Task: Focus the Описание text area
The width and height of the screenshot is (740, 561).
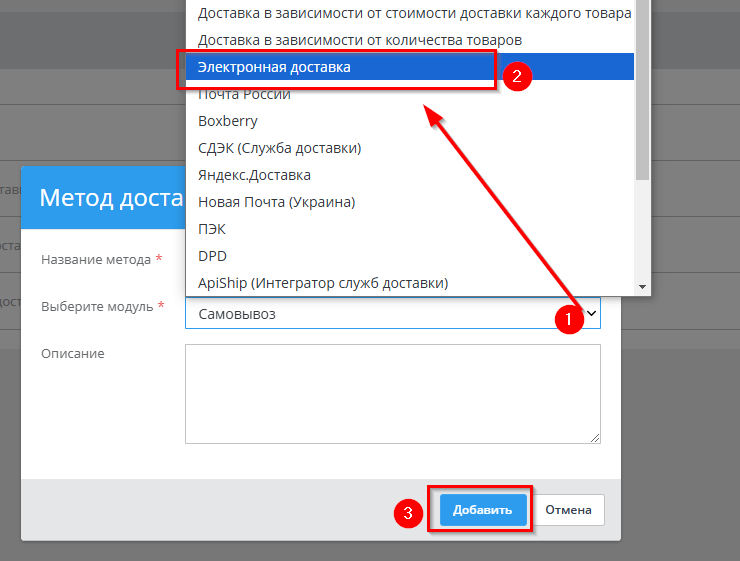Action: pyautogui.click(x=392, y=393)
